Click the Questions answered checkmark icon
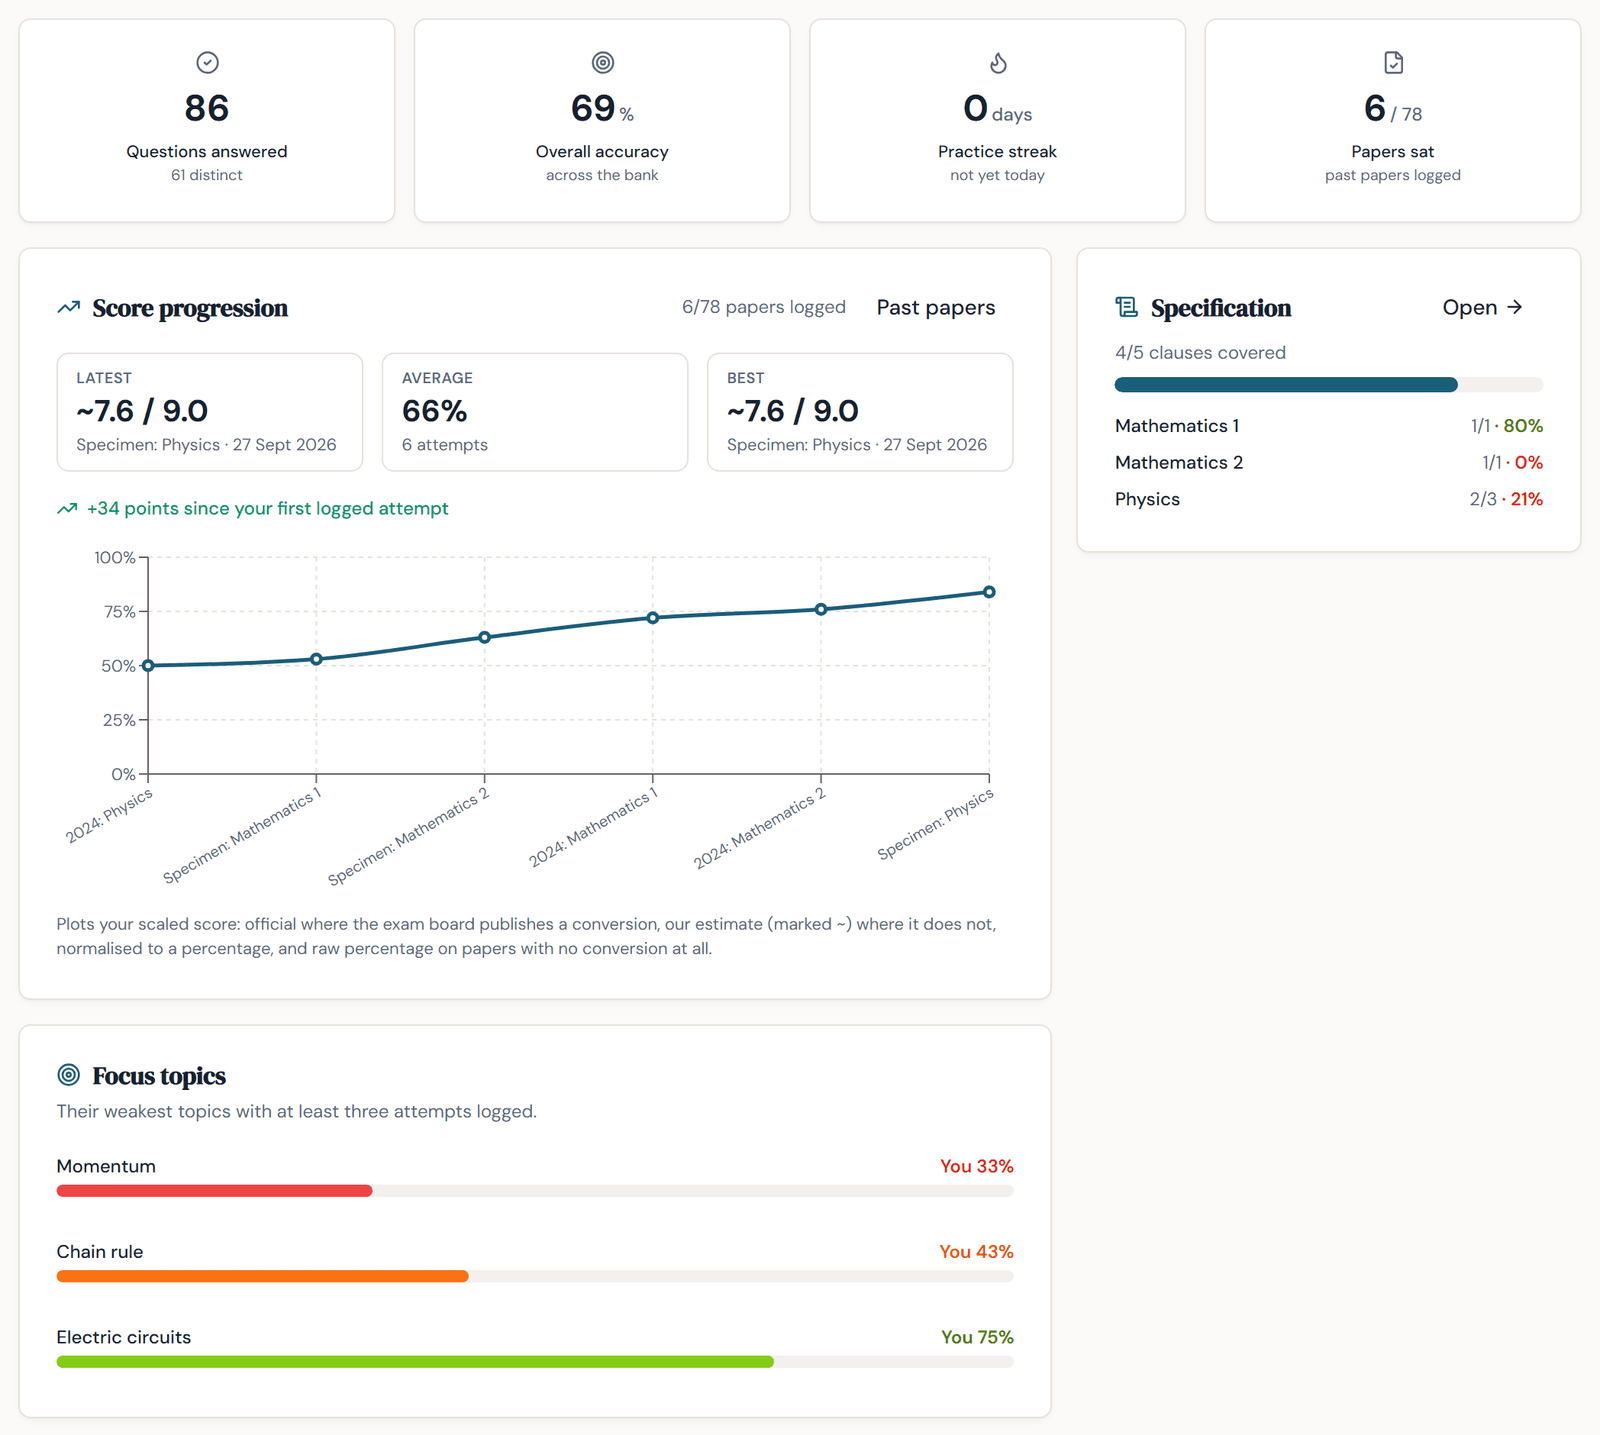Image resolution: width=1600 pixels, height=1435 pixels. (207, 63)
